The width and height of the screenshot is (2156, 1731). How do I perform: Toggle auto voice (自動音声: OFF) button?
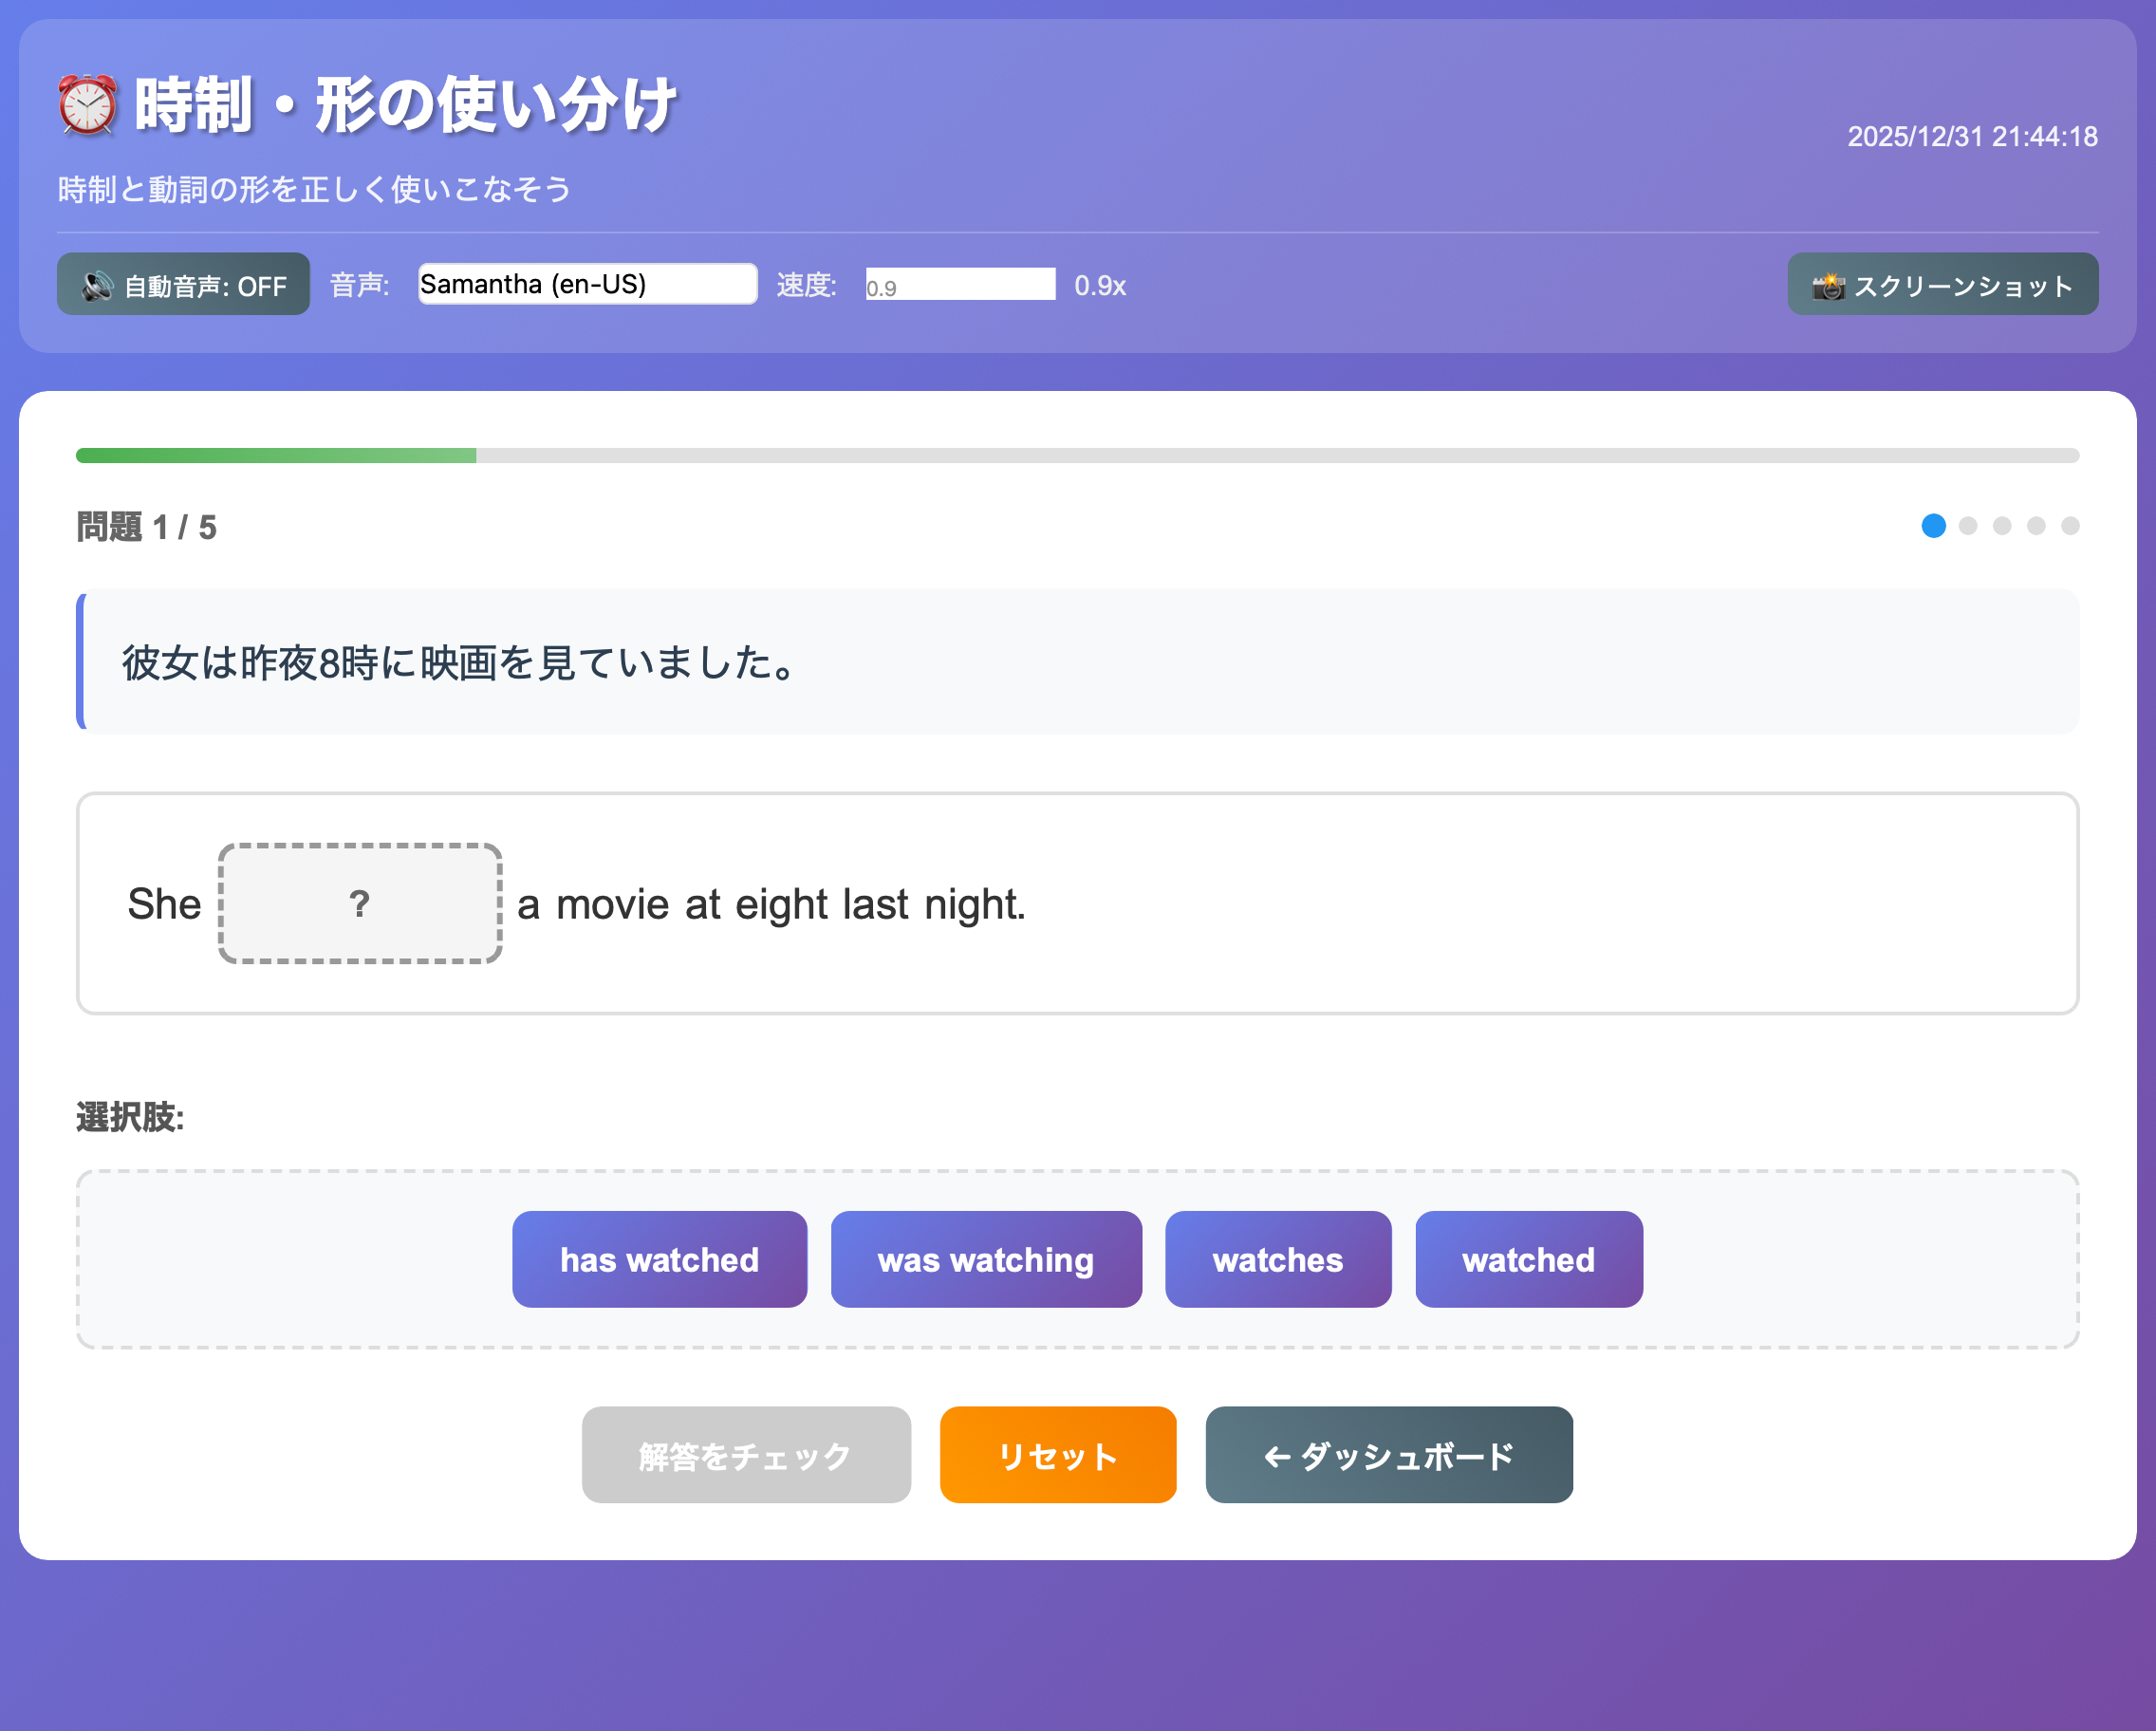(183, 285)
